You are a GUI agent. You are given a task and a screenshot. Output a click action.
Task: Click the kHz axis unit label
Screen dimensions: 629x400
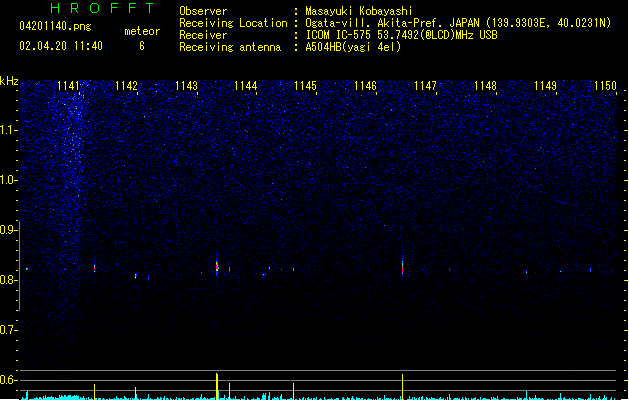point(9,81)
